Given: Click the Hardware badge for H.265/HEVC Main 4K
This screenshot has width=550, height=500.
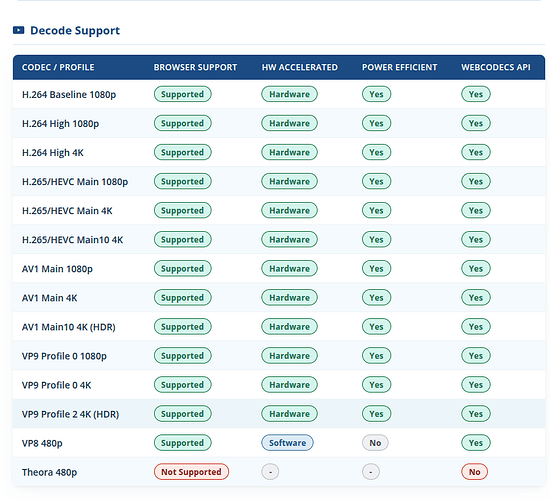Looking at the screenshot, I should pyautogui.click(x=289, y=211).
